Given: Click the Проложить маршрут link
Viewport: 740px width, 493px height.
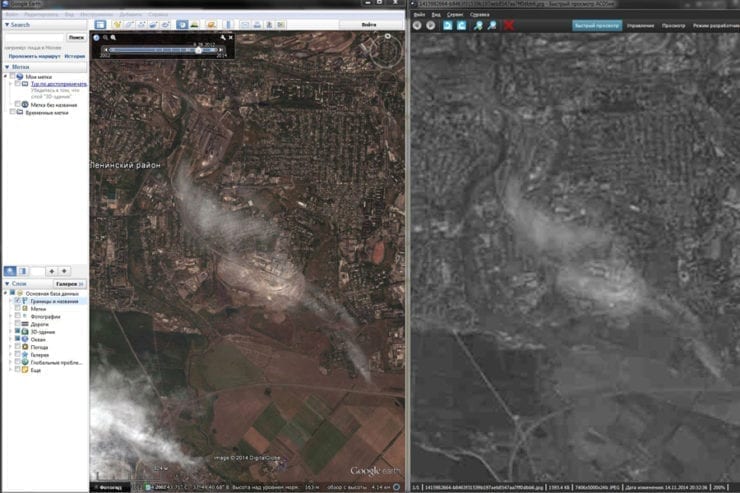Looking at the screenshot, I should pyautogui.click(x=34, y=56).
